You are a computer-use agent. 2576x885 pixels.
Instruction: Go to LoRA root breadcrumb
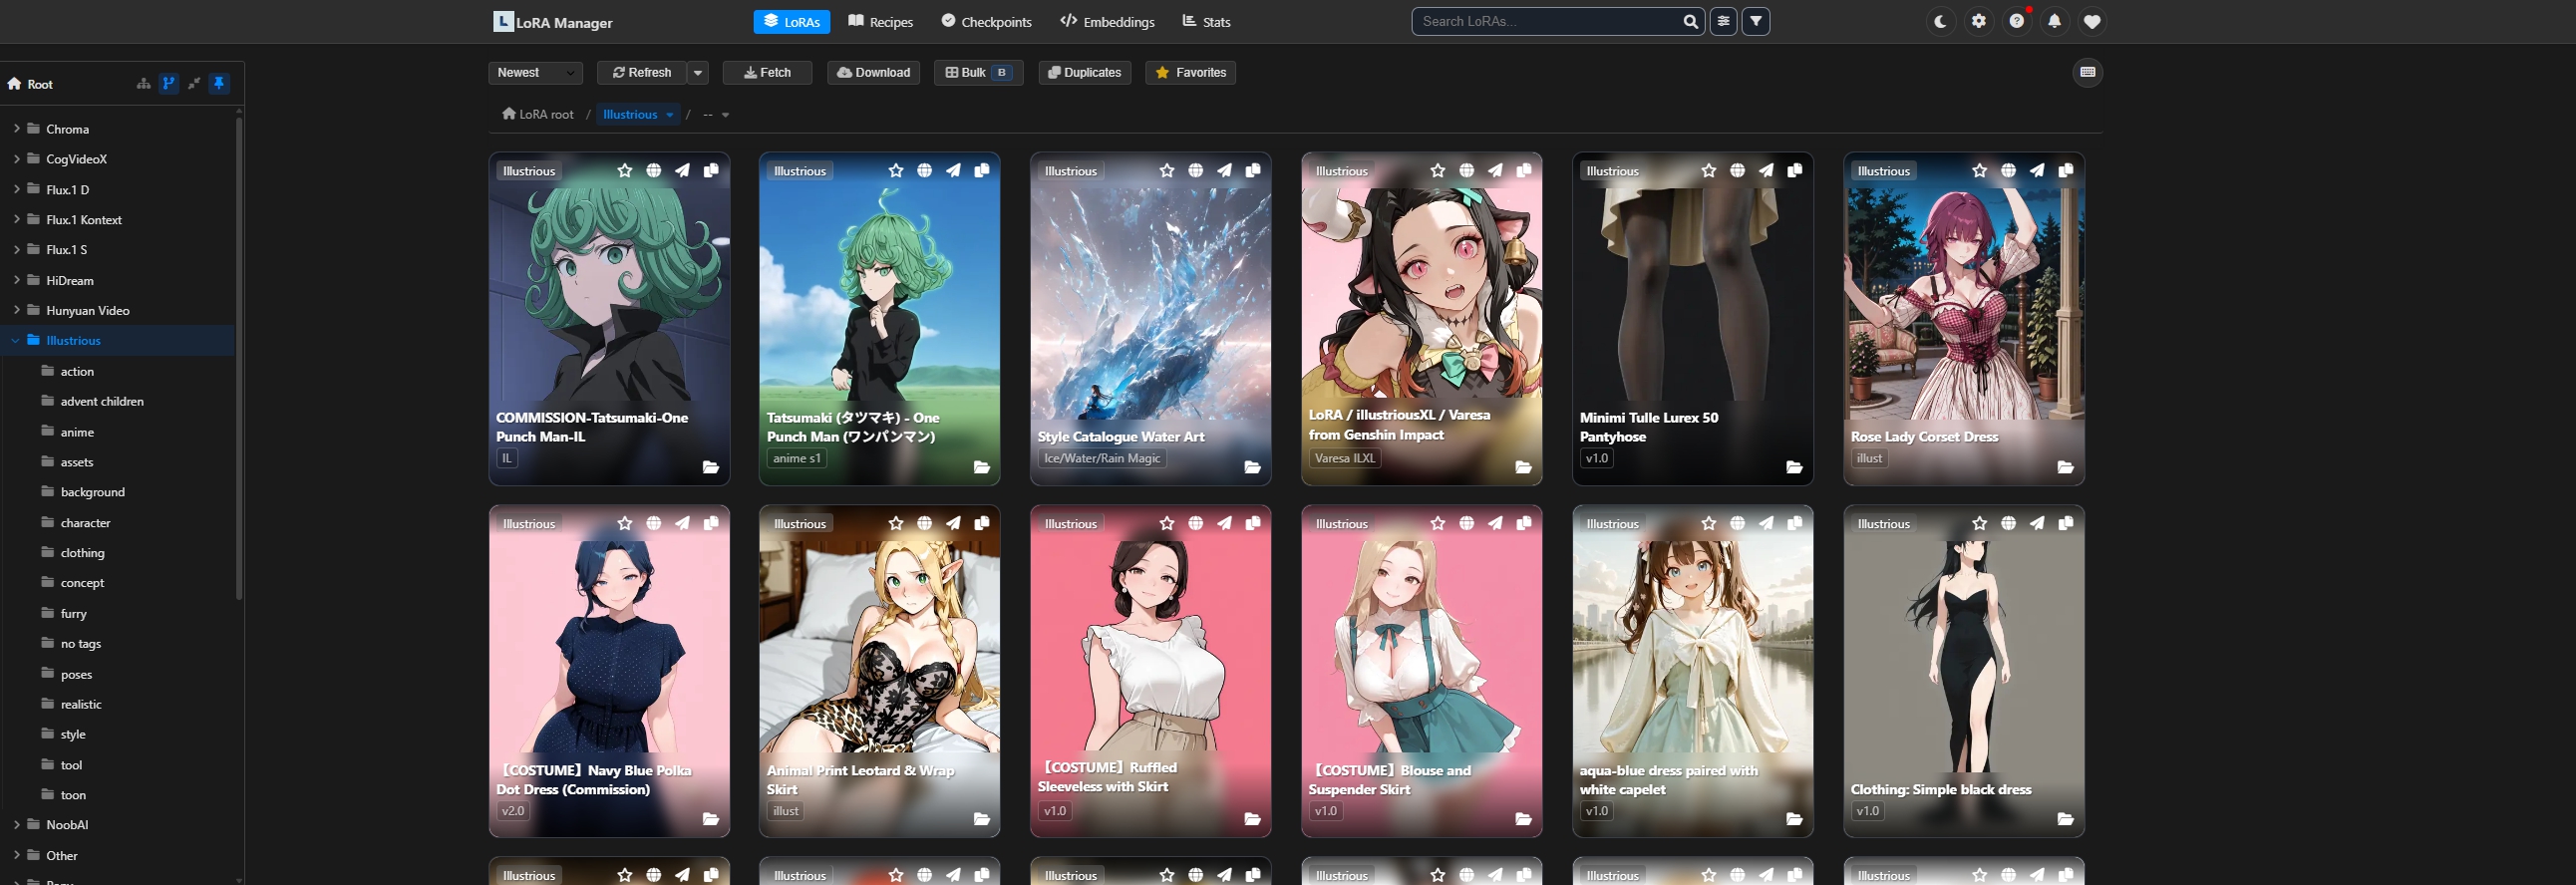tap(538, 114)
